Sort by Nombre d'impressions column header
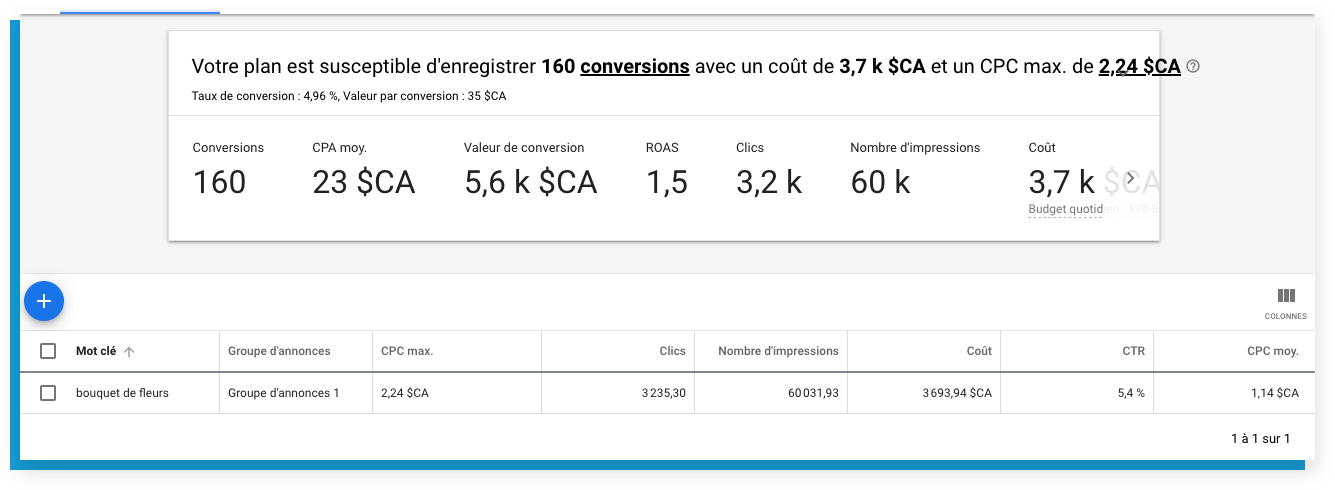Image resolution: width=1335 pixels, height=490 pixels. tap(778, 351)
